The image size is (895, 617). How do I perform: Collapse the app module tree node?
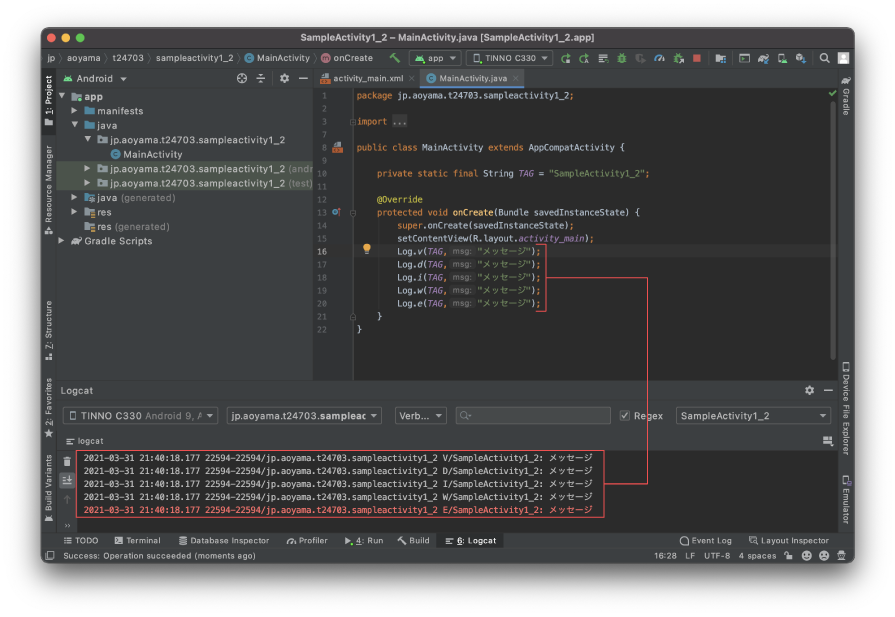click(62, 96)
